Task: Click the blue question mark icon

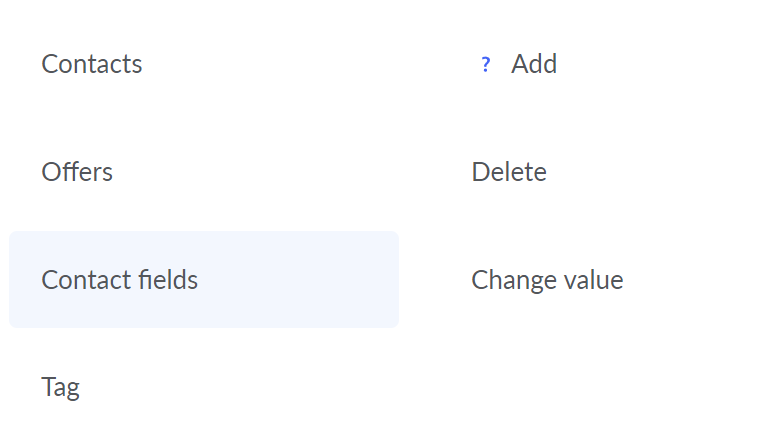Action: pos(485,64)
